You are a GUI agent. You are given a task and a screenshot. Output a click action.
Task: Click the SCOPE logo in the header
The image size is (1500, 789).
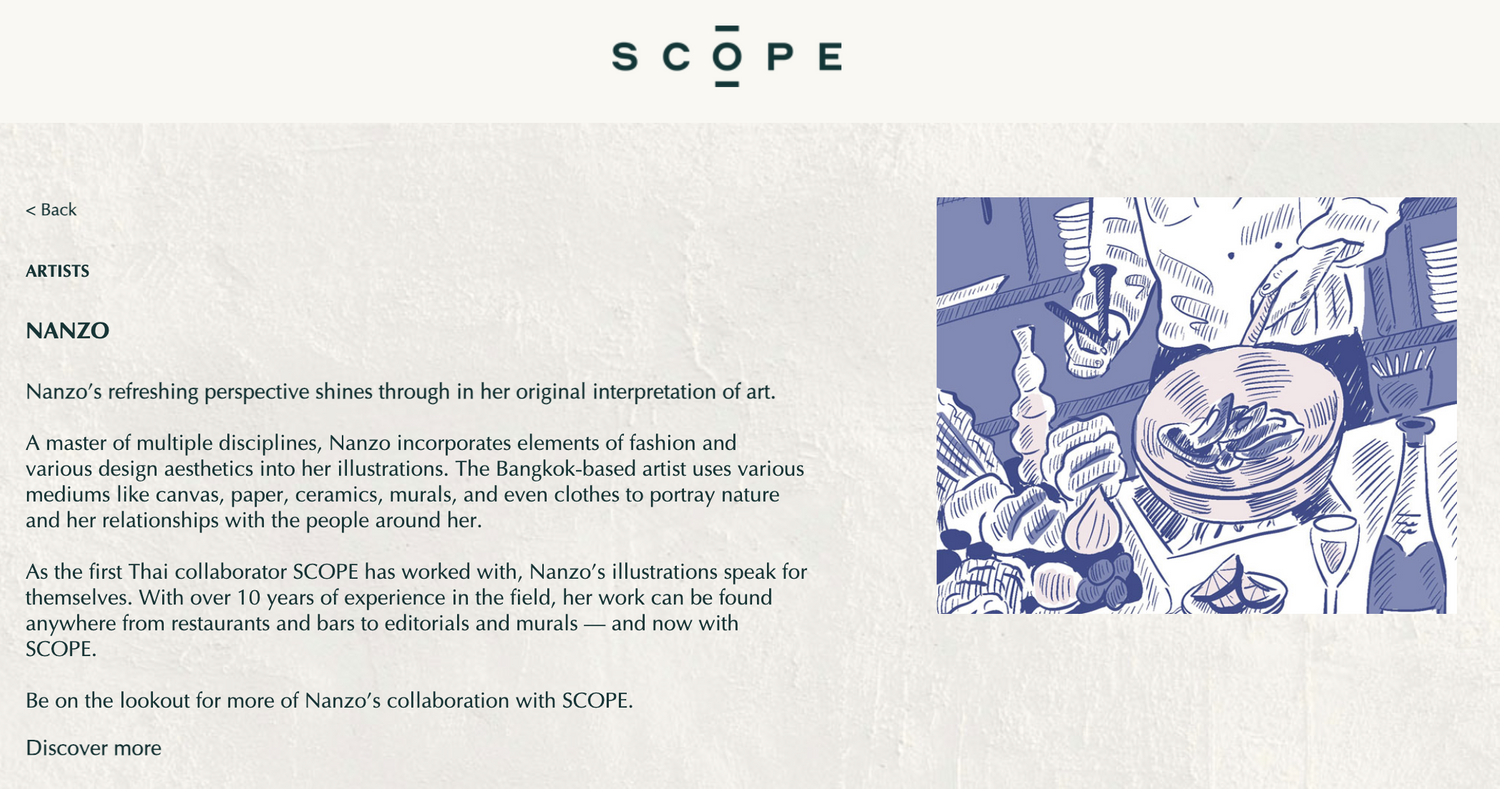click(727, 57)
